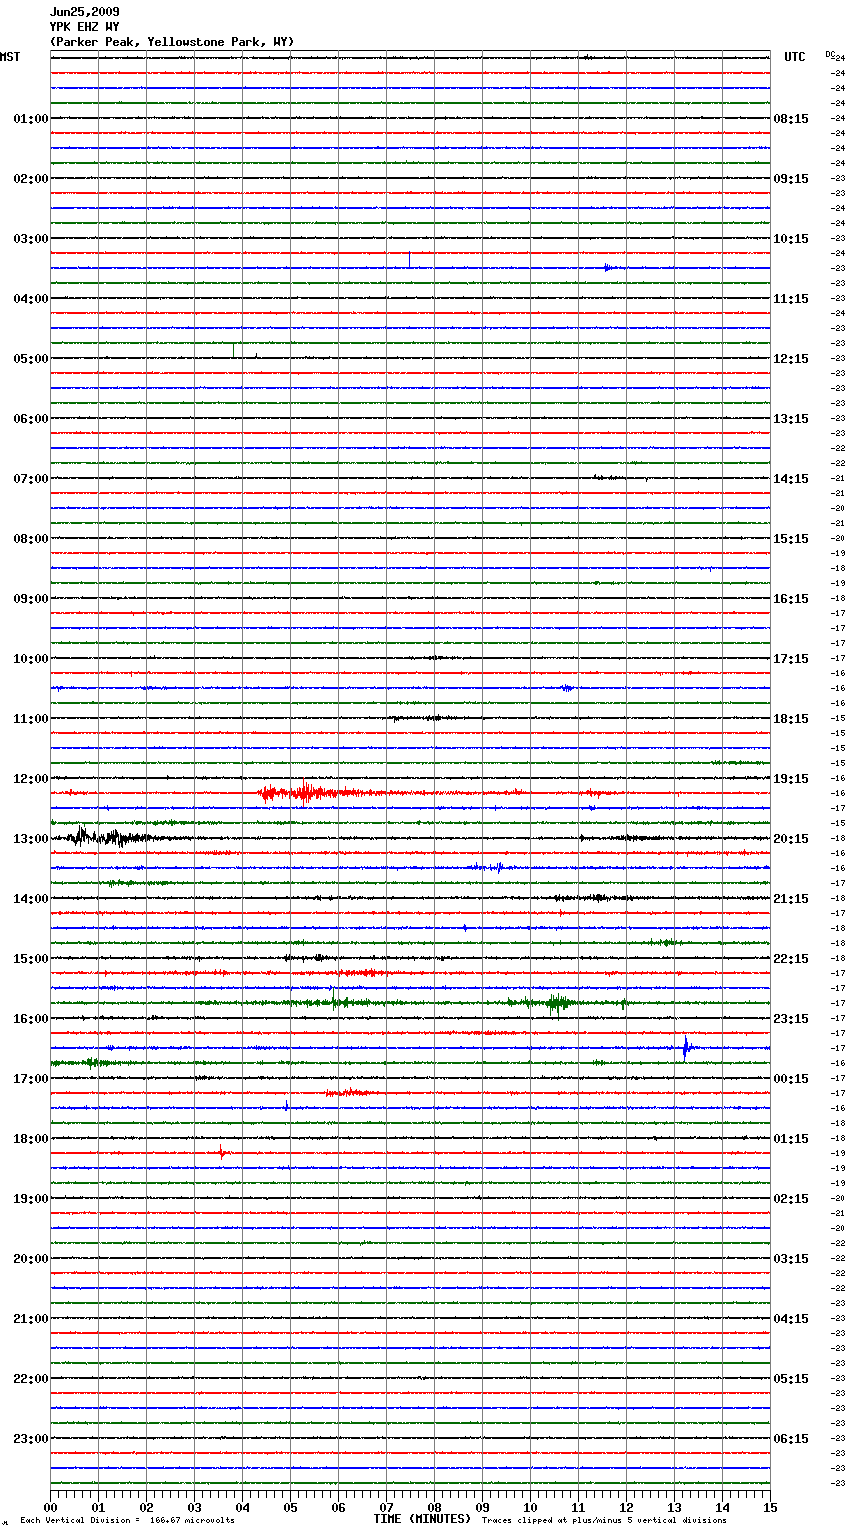Select the 04:00 MST time label

[x=31, y=299]
